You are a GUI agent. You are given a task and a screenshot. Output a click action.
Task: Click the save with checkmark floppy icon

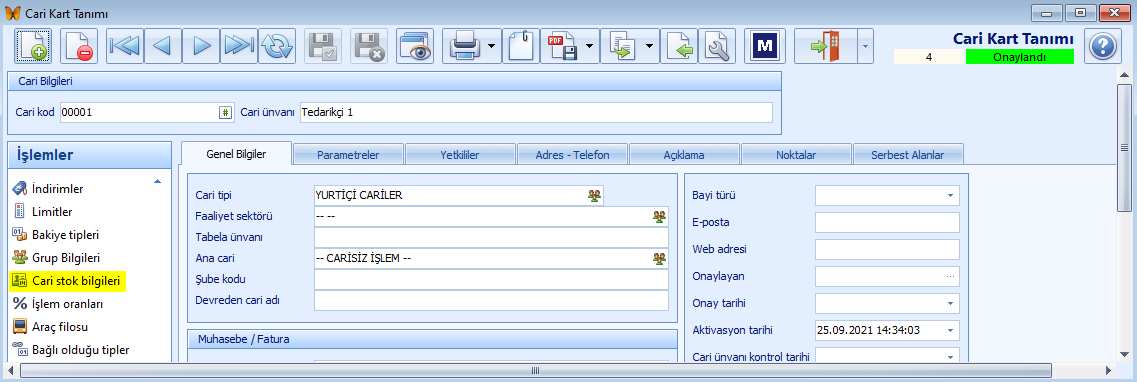coord(323,46)
